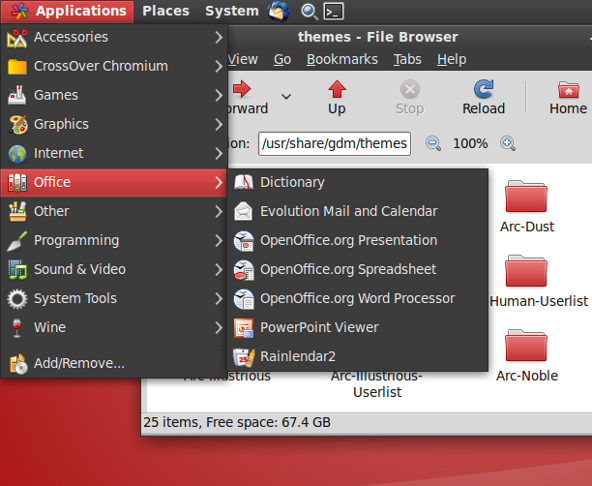Click the Games joystick icon
This screenshot has width=592, height=486.
(17, 95)
